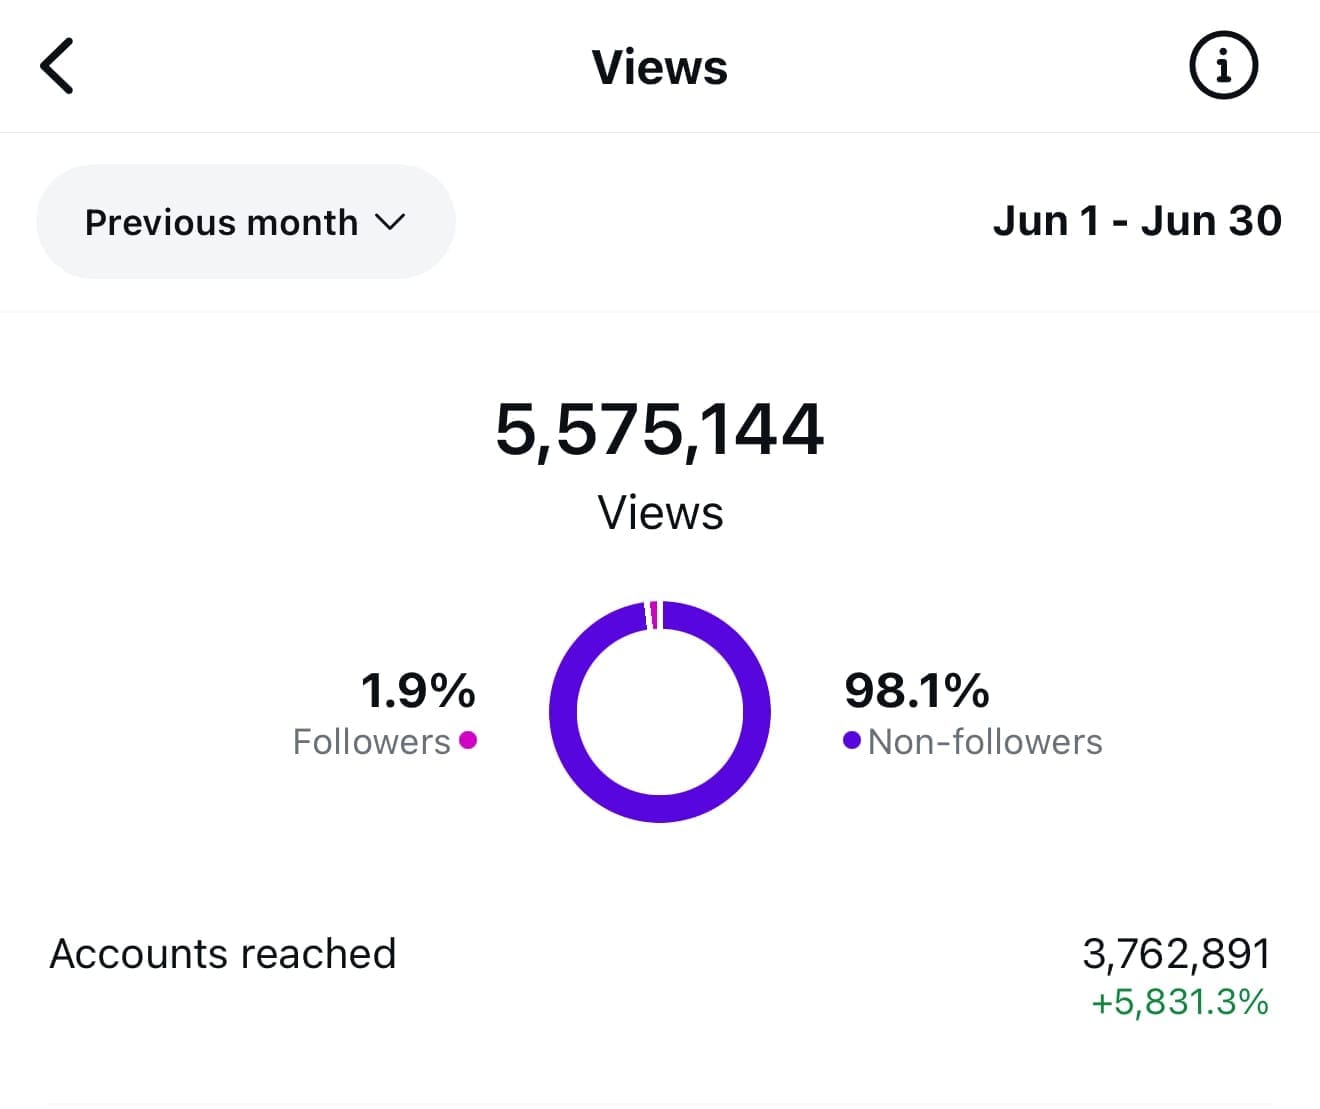Image resolution: width=1320 pixels, height=1109 pixels.
Task: Tap the green +5,831.3% change figure
Action: (1179, 1002)
